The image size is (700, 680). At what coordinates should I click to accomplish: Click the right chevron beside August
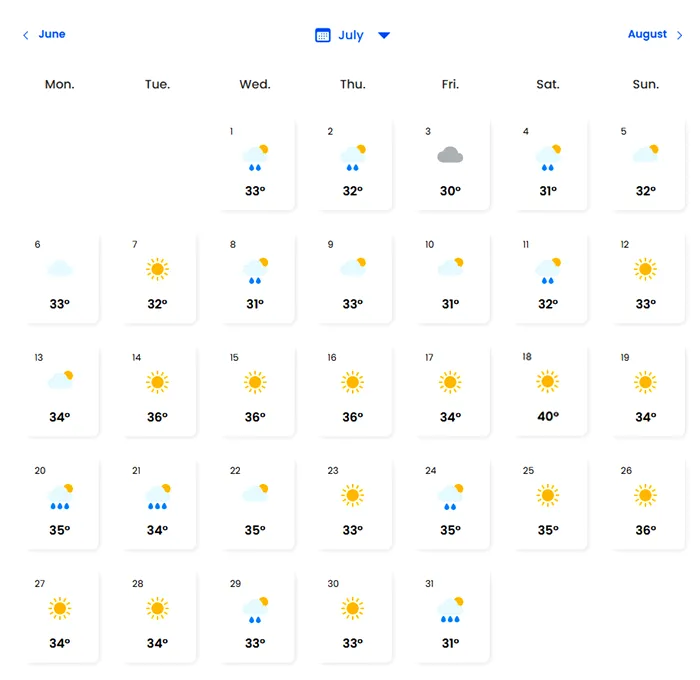[x=680, y=35]
